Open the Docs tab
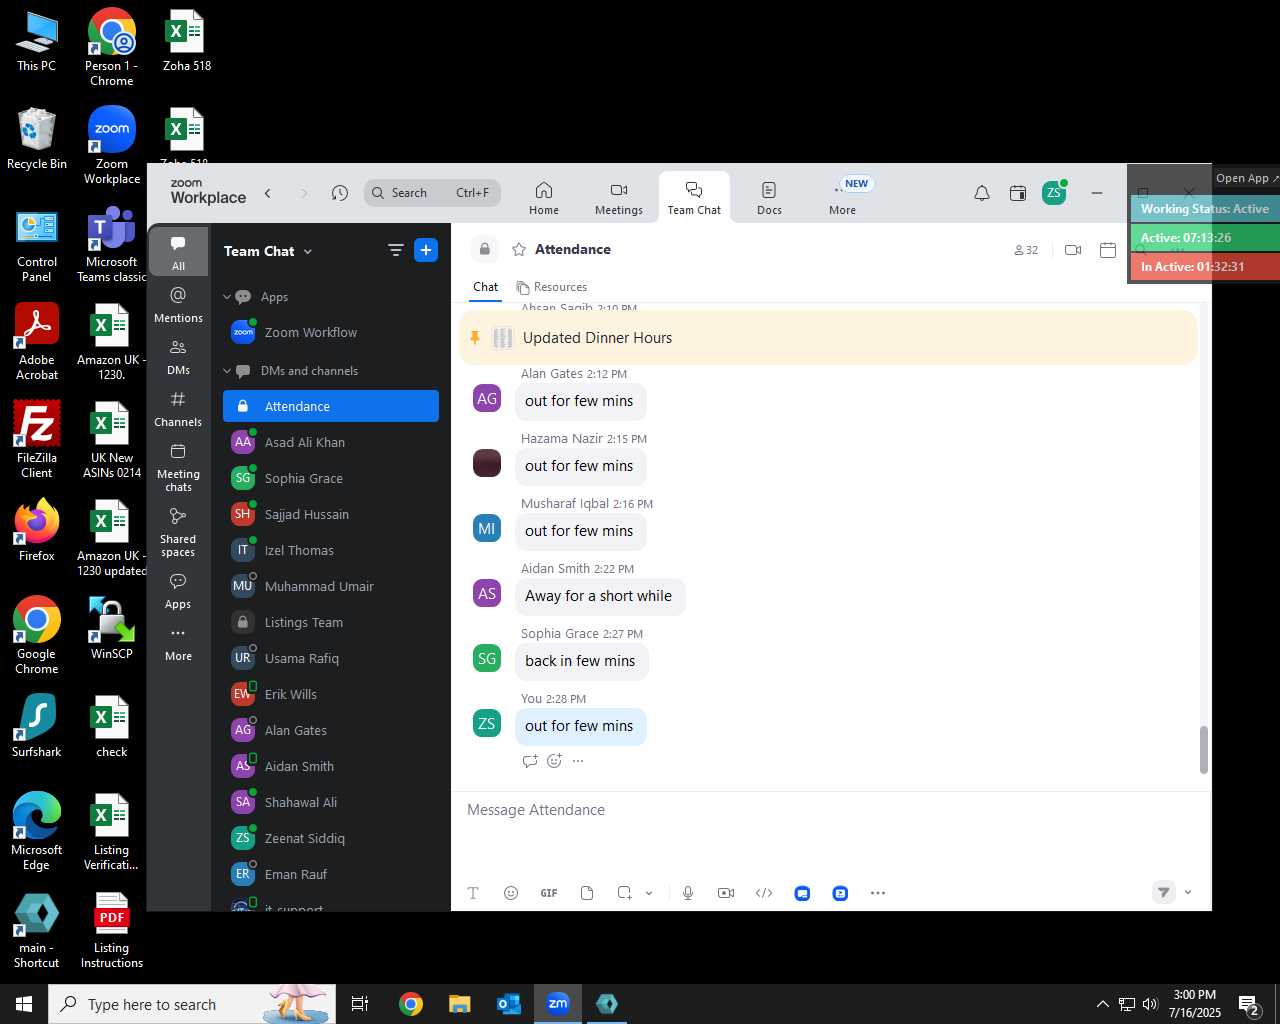The width and height of the screenshot is (1280, 1024). (x=769, y=197)
